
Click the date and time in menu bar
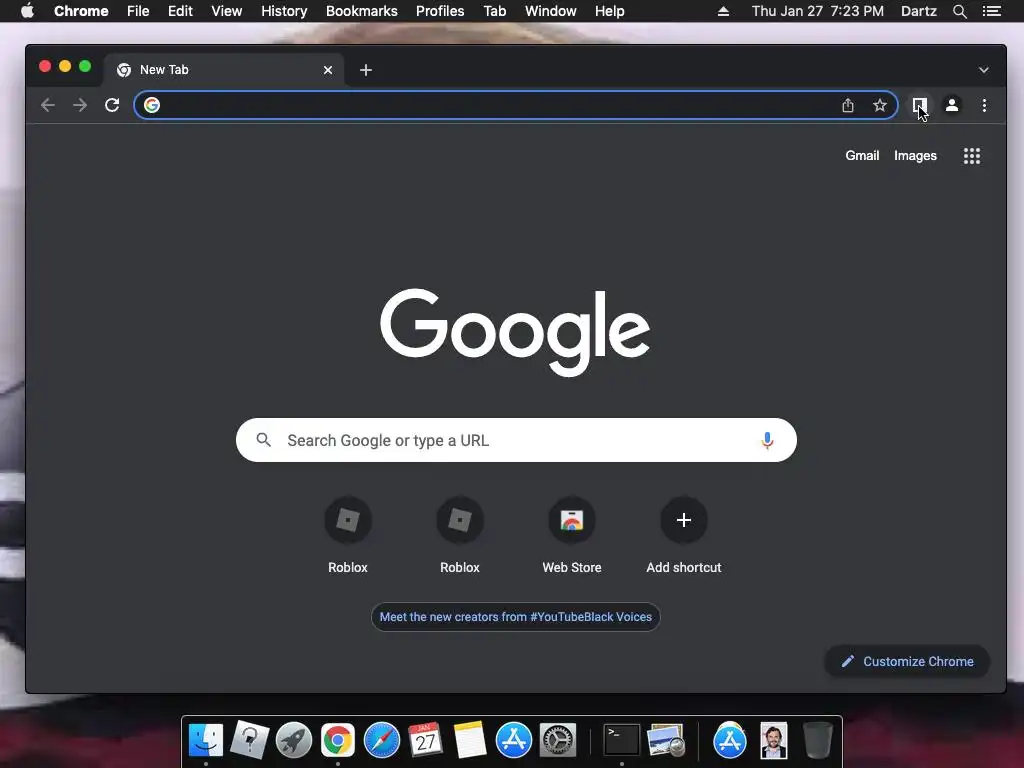(x=818, y=11)
